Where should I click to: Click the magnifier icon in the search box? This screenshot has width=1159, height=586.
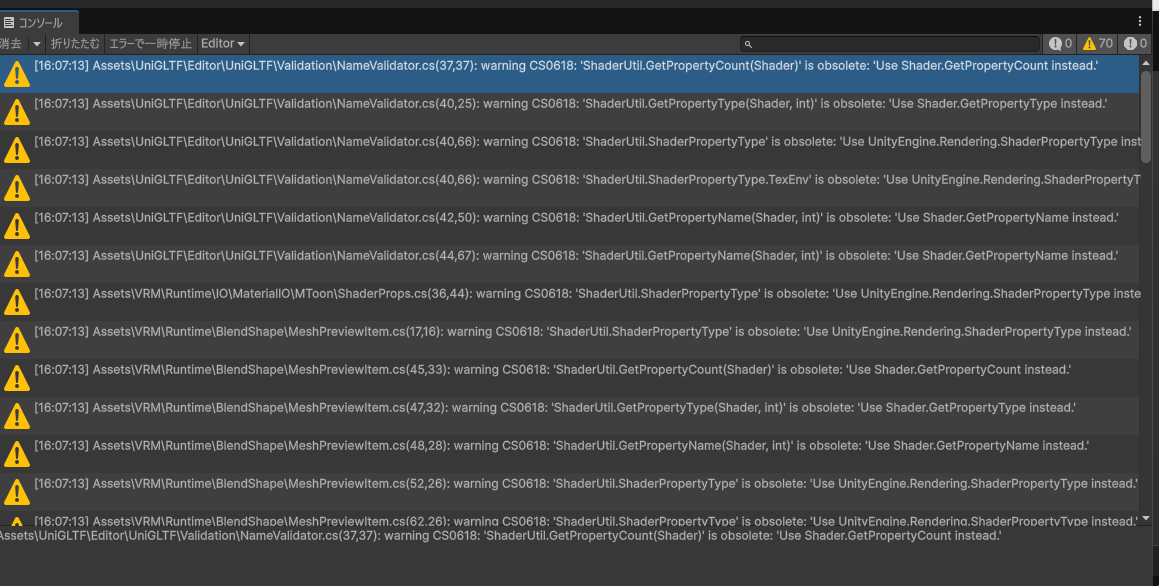(748, 44)
